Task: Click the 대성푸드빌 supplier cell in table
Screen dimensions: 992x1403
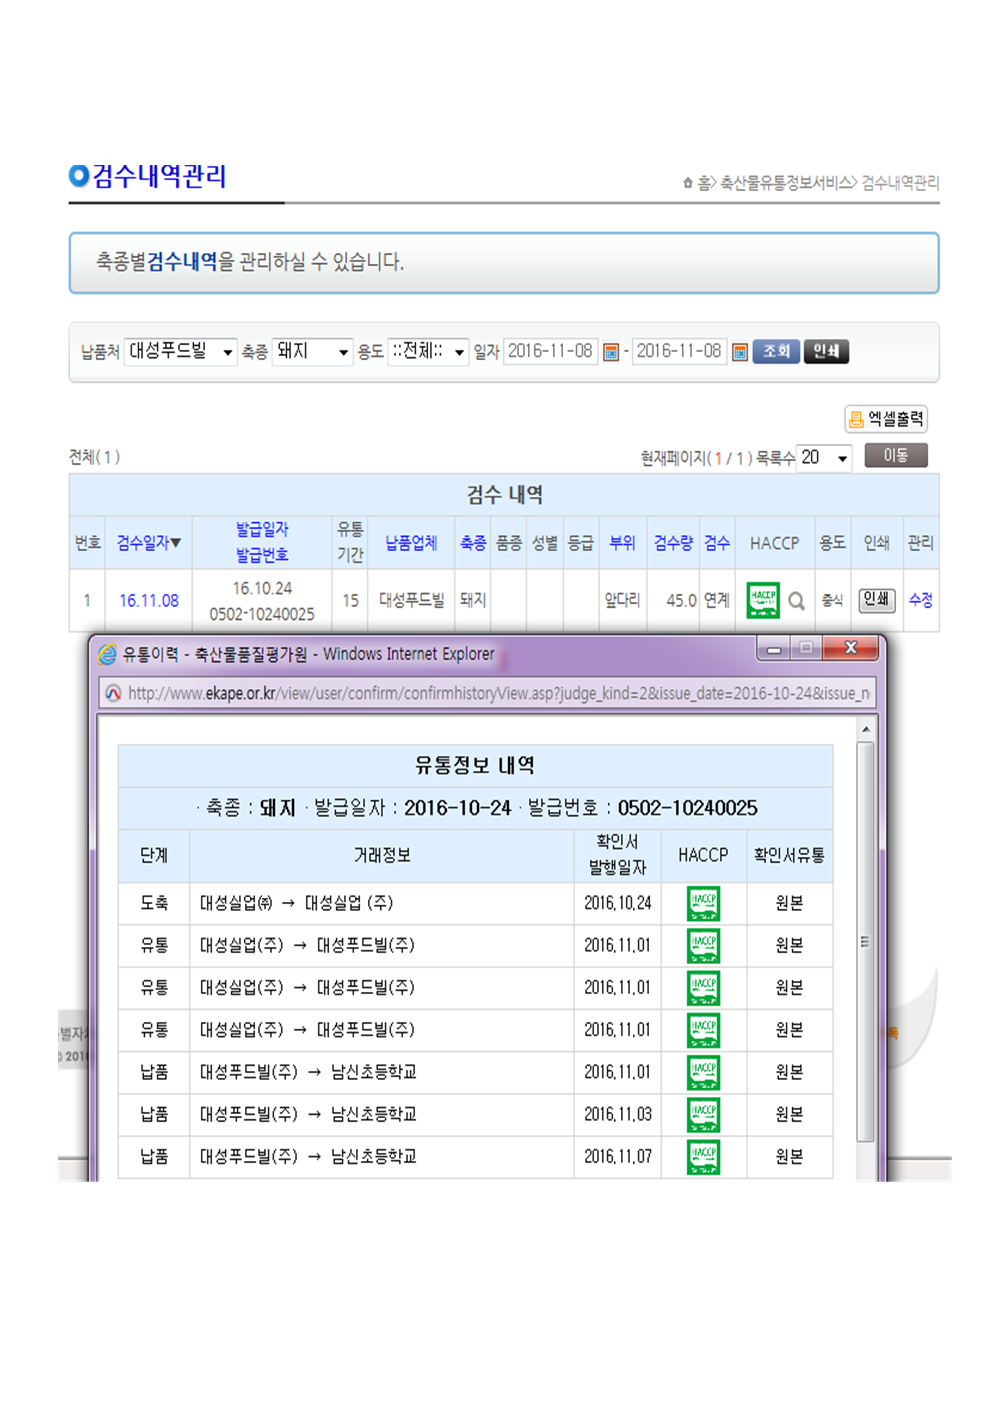Action: coord(411,601)
